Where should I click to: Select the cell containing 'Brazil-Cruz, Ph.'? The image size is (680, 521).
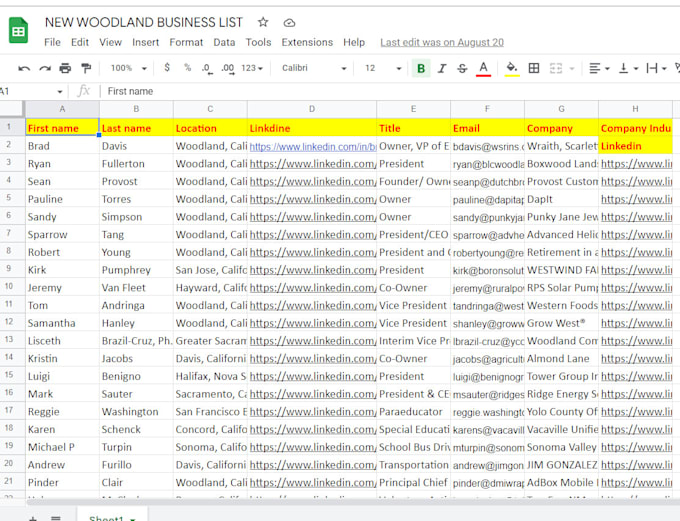[136, 341]
